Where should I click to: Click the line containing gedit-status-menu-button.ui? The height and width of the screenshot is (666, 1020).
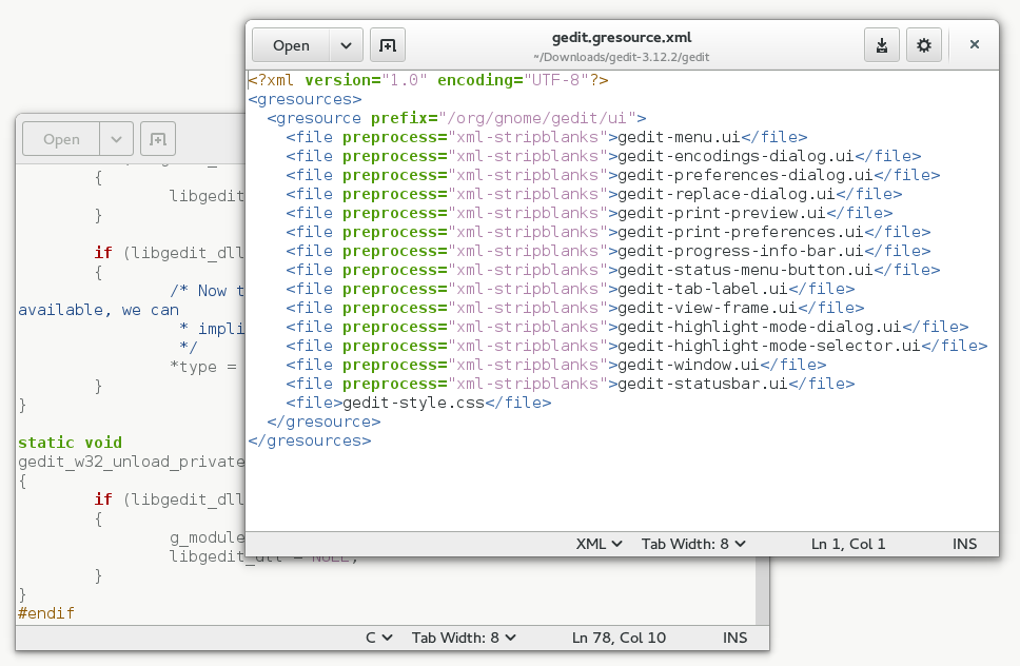613,269
